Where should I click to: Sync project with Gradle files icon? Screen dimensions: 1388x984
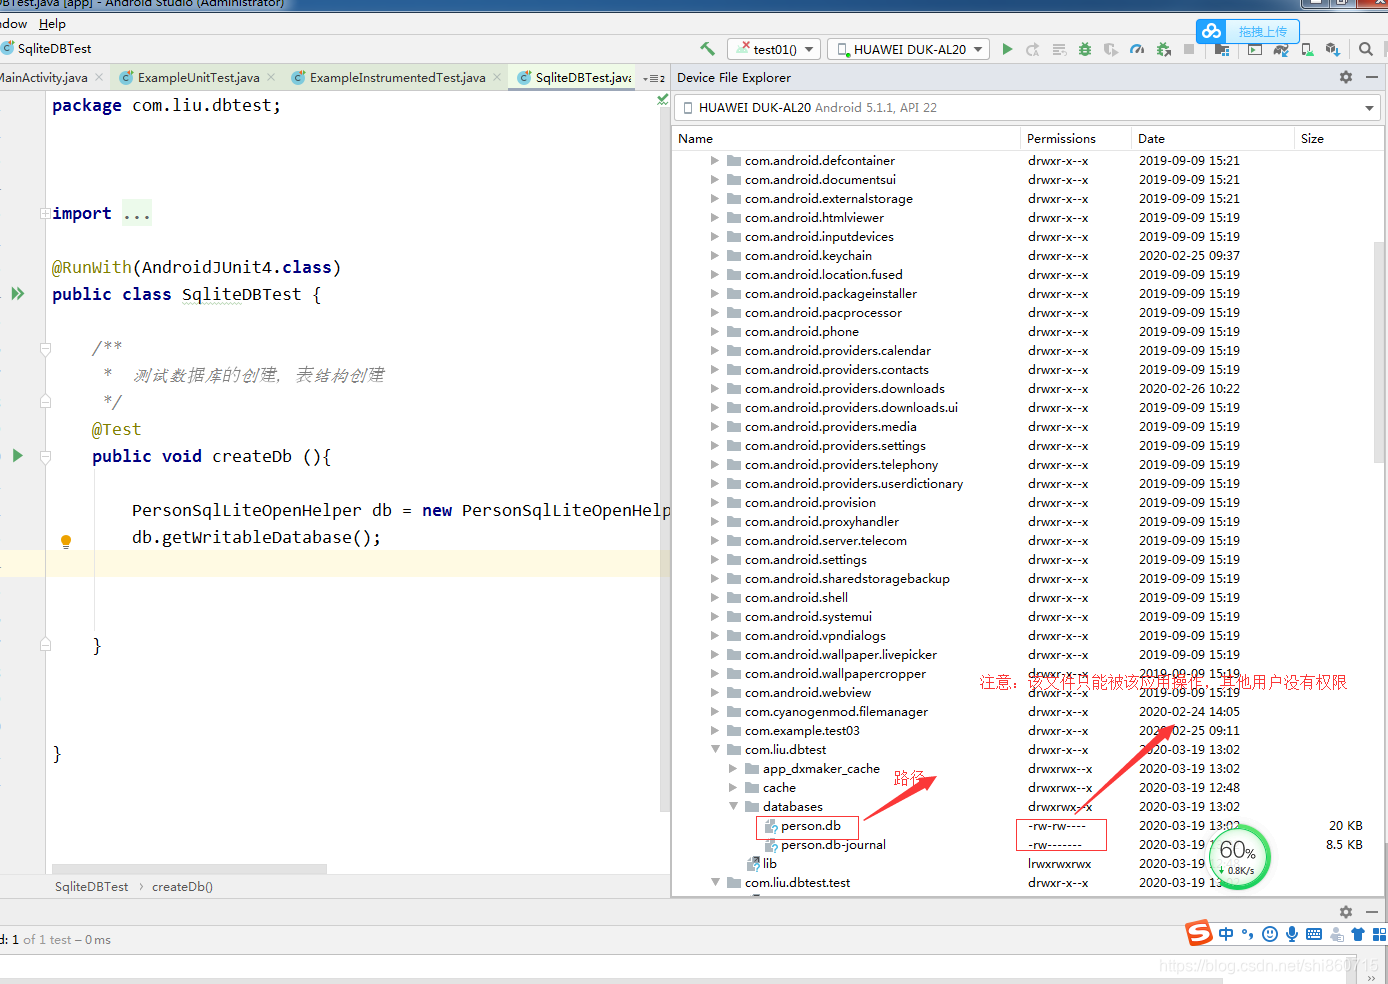click(1281, 49)
